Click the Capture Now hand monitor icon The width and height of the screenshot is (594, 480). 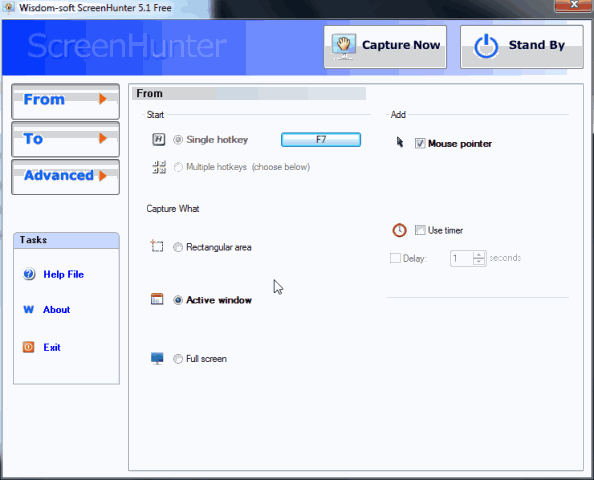[x=344, y=47]
